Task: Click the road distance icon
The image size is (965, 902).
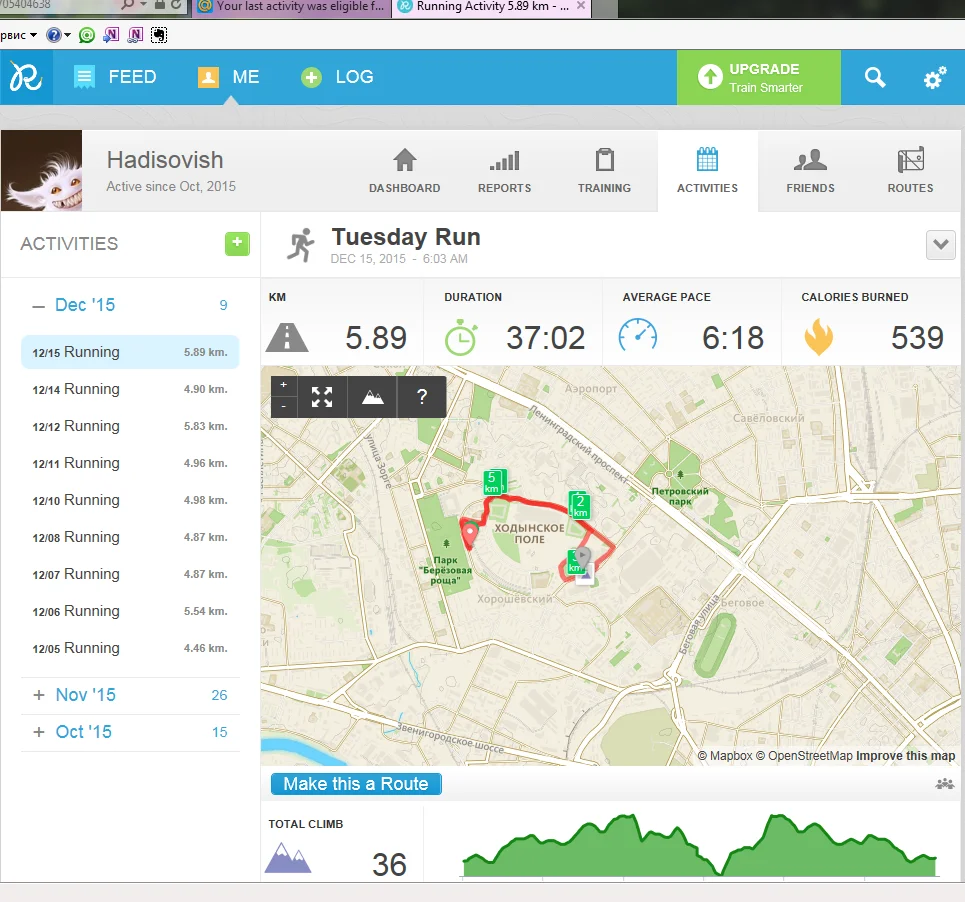Action: pyautogui.click(x=287, y=338)
